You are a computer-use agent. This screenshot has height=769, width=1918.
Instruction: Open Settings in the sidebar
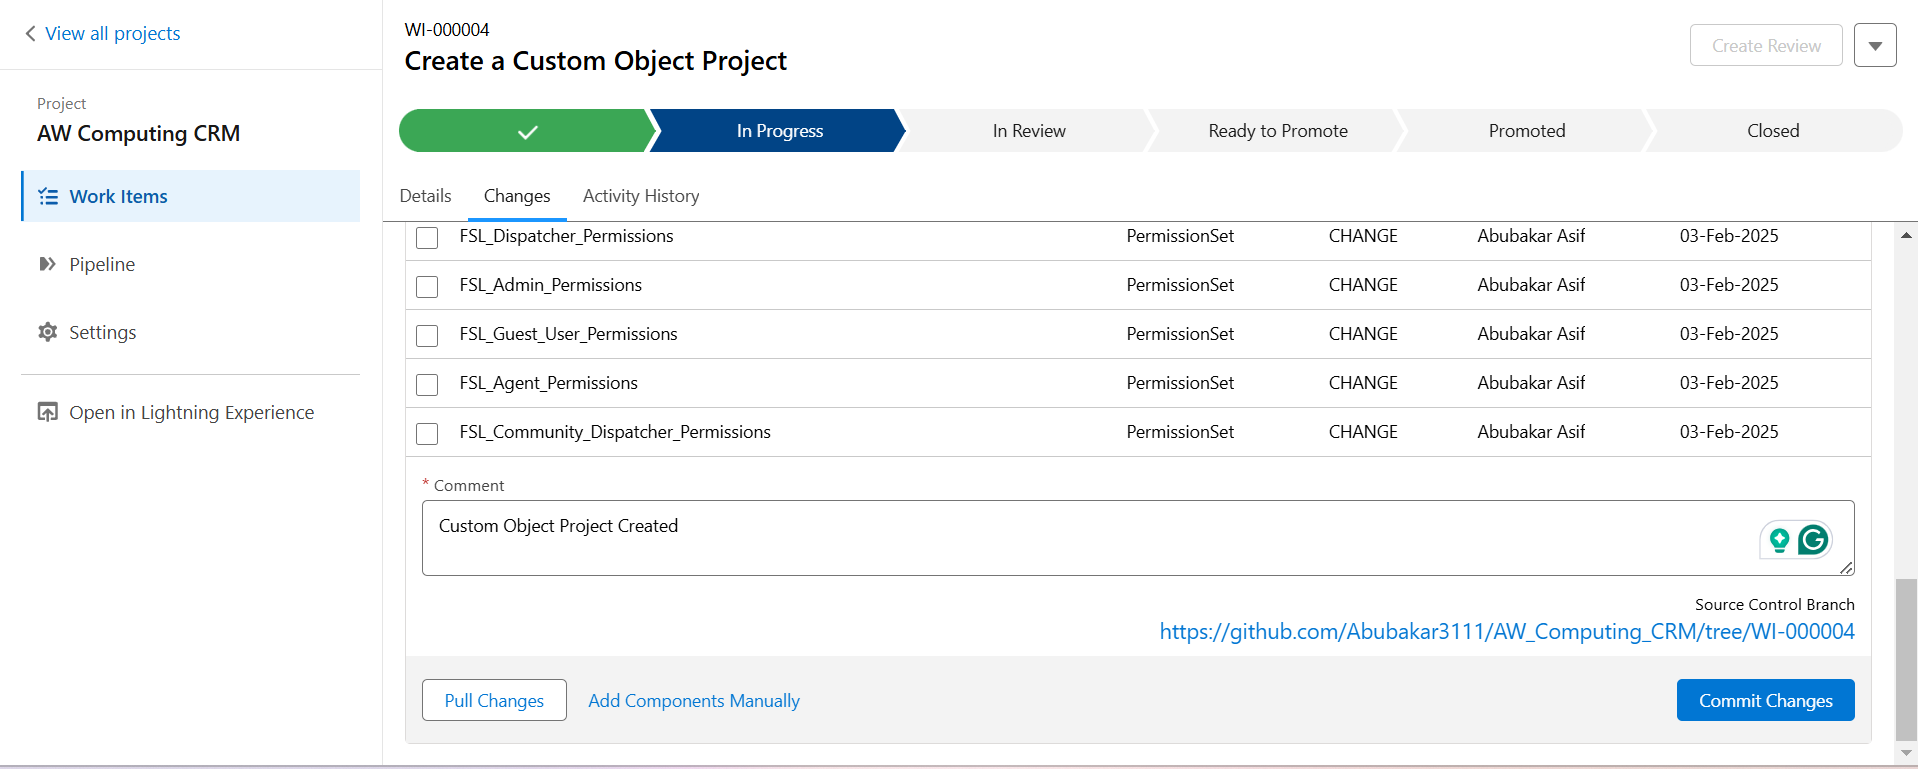(x=102, y=332)
